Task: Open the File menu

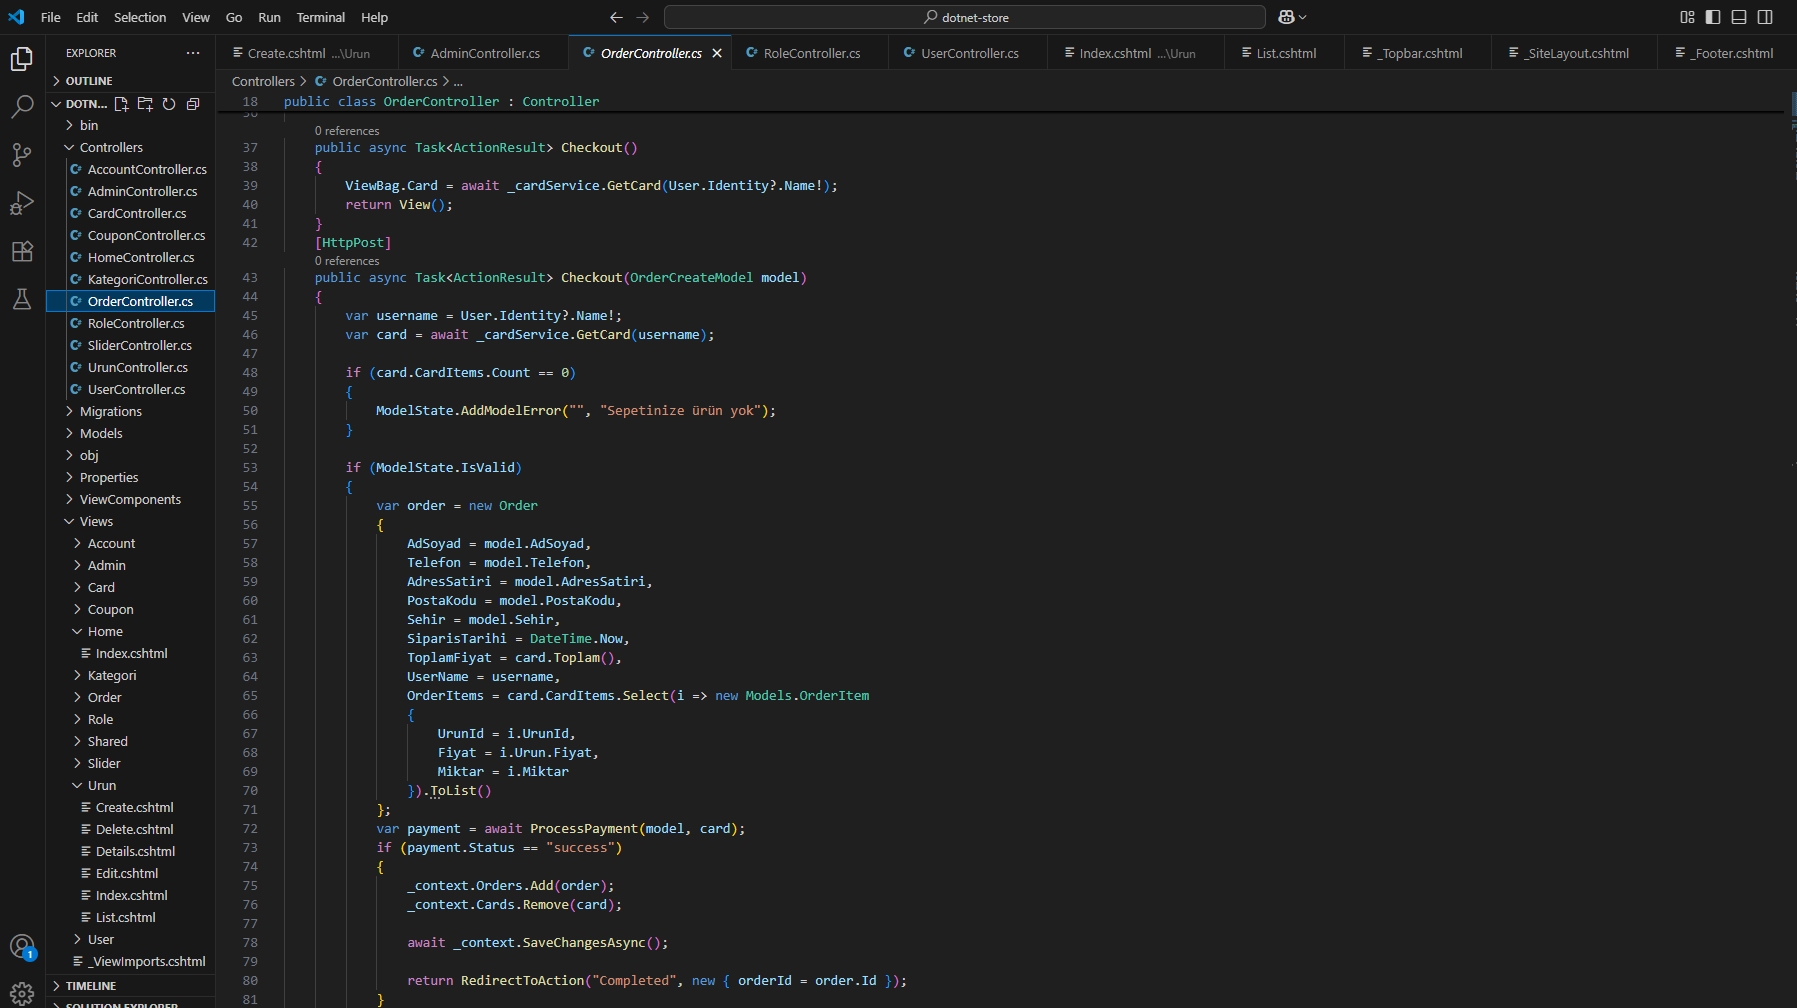Action: point(51,17)
